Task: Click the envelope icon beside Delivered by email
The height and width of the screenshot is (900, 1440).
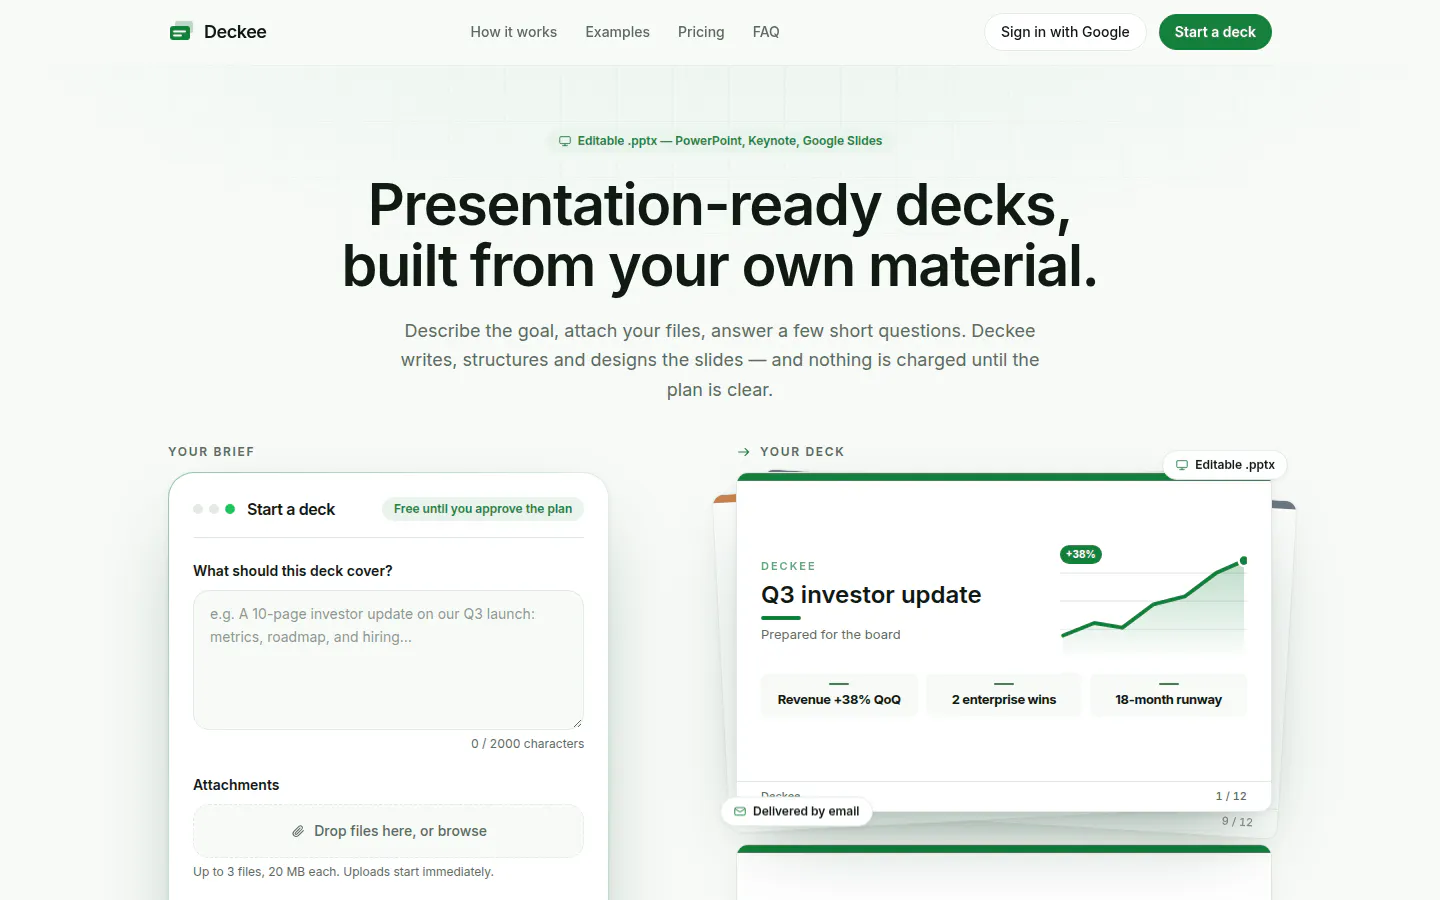Action: point(740,811)
